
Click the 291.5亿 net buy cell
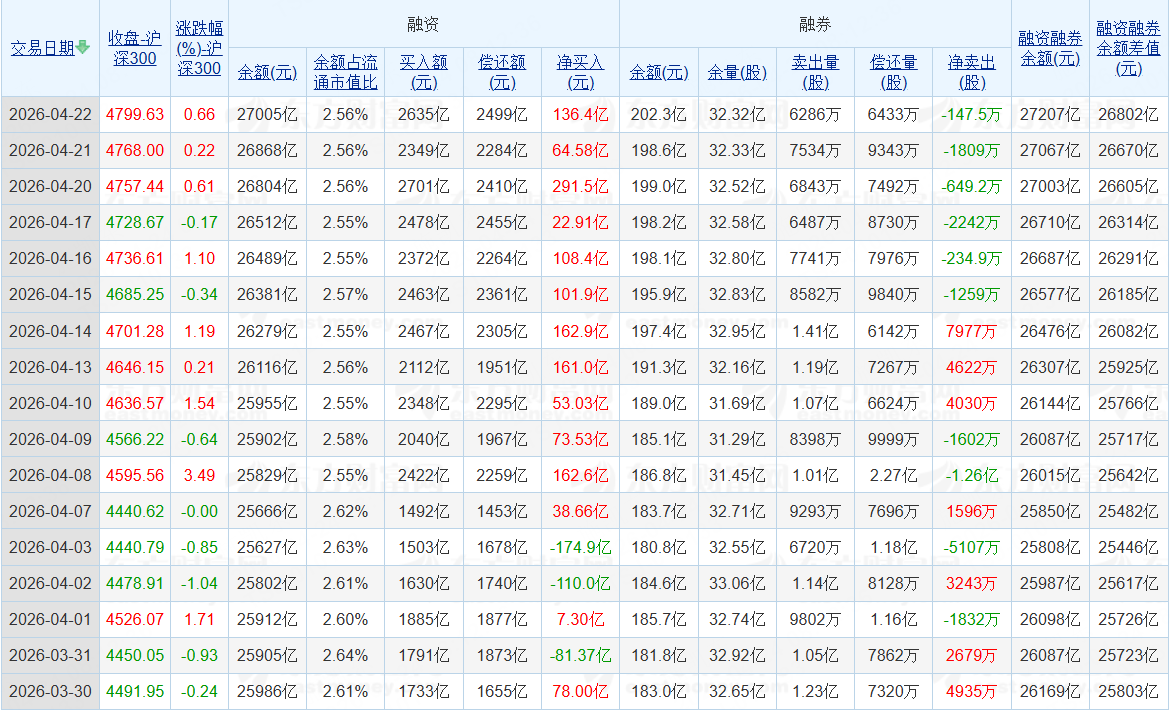[581, 186]
